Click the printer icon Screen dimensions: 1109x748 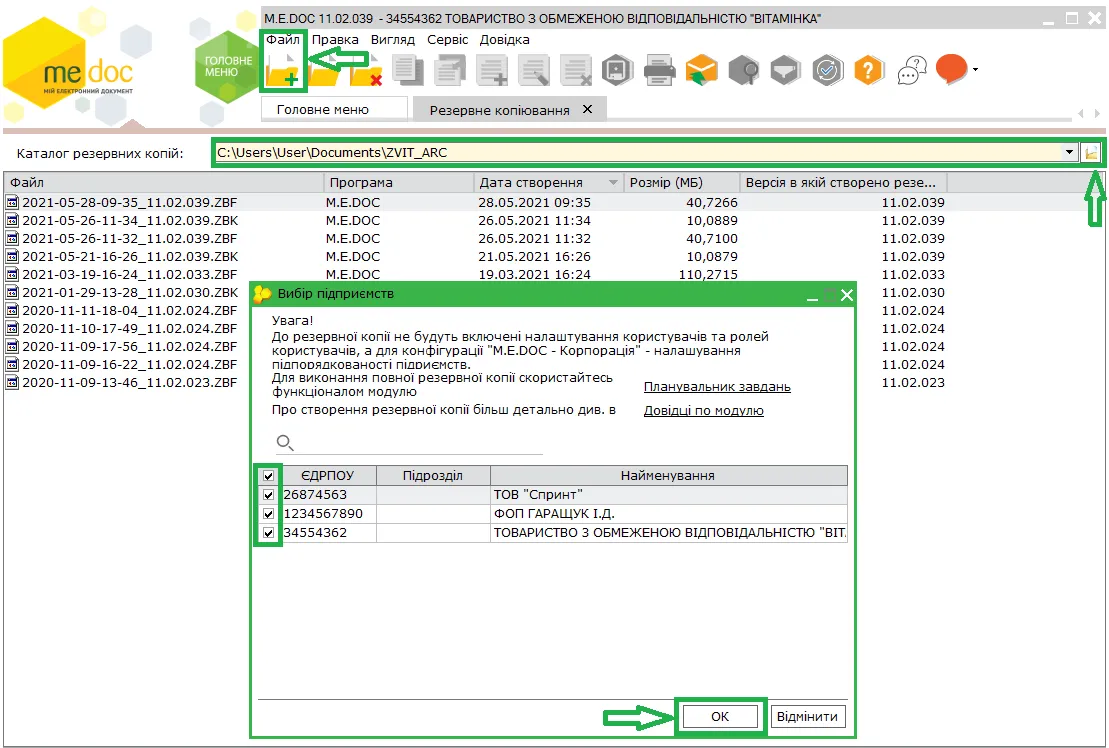tap(659, 71)
